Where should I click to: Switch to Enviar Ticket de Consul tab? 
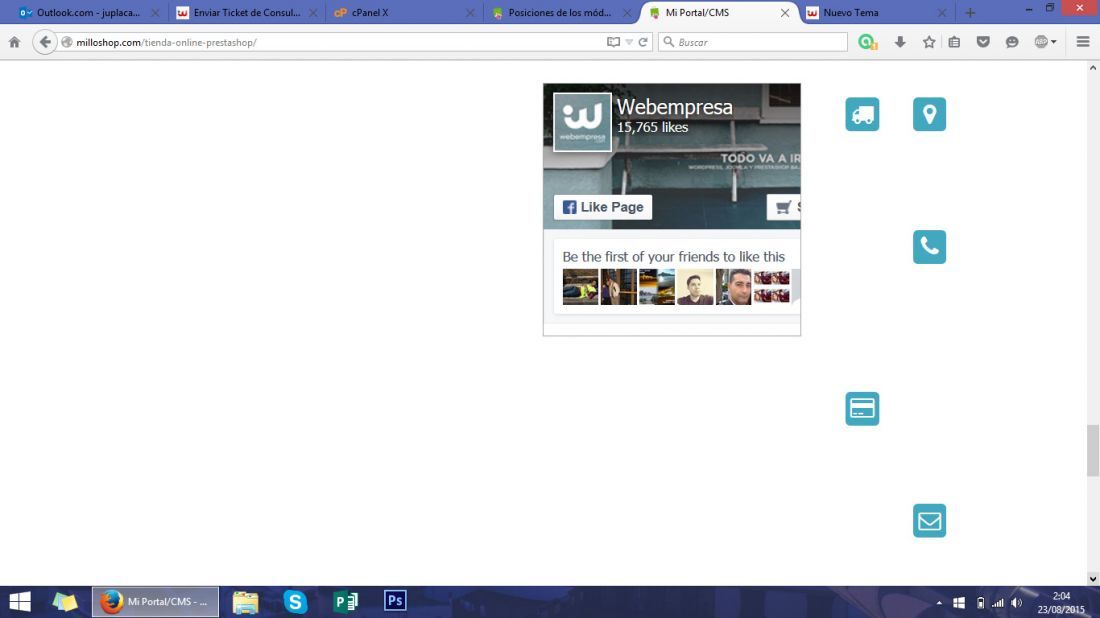[247, 13]
